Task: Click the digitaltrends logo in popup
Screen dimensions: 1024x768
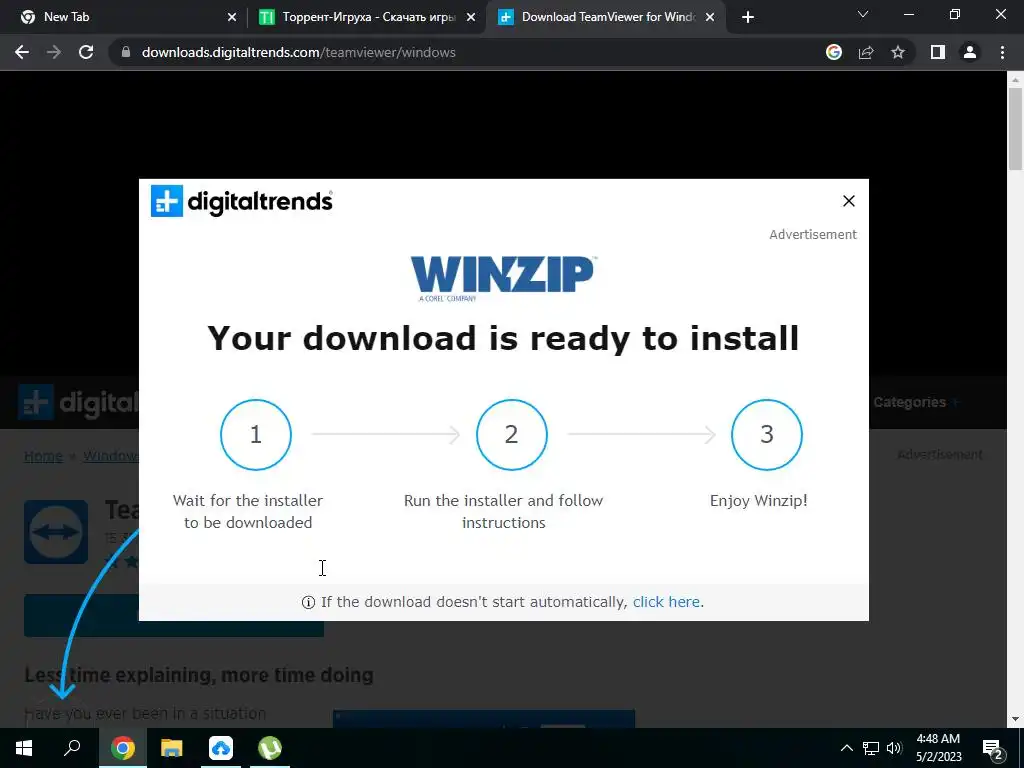Action: click(x=242, y=201)
